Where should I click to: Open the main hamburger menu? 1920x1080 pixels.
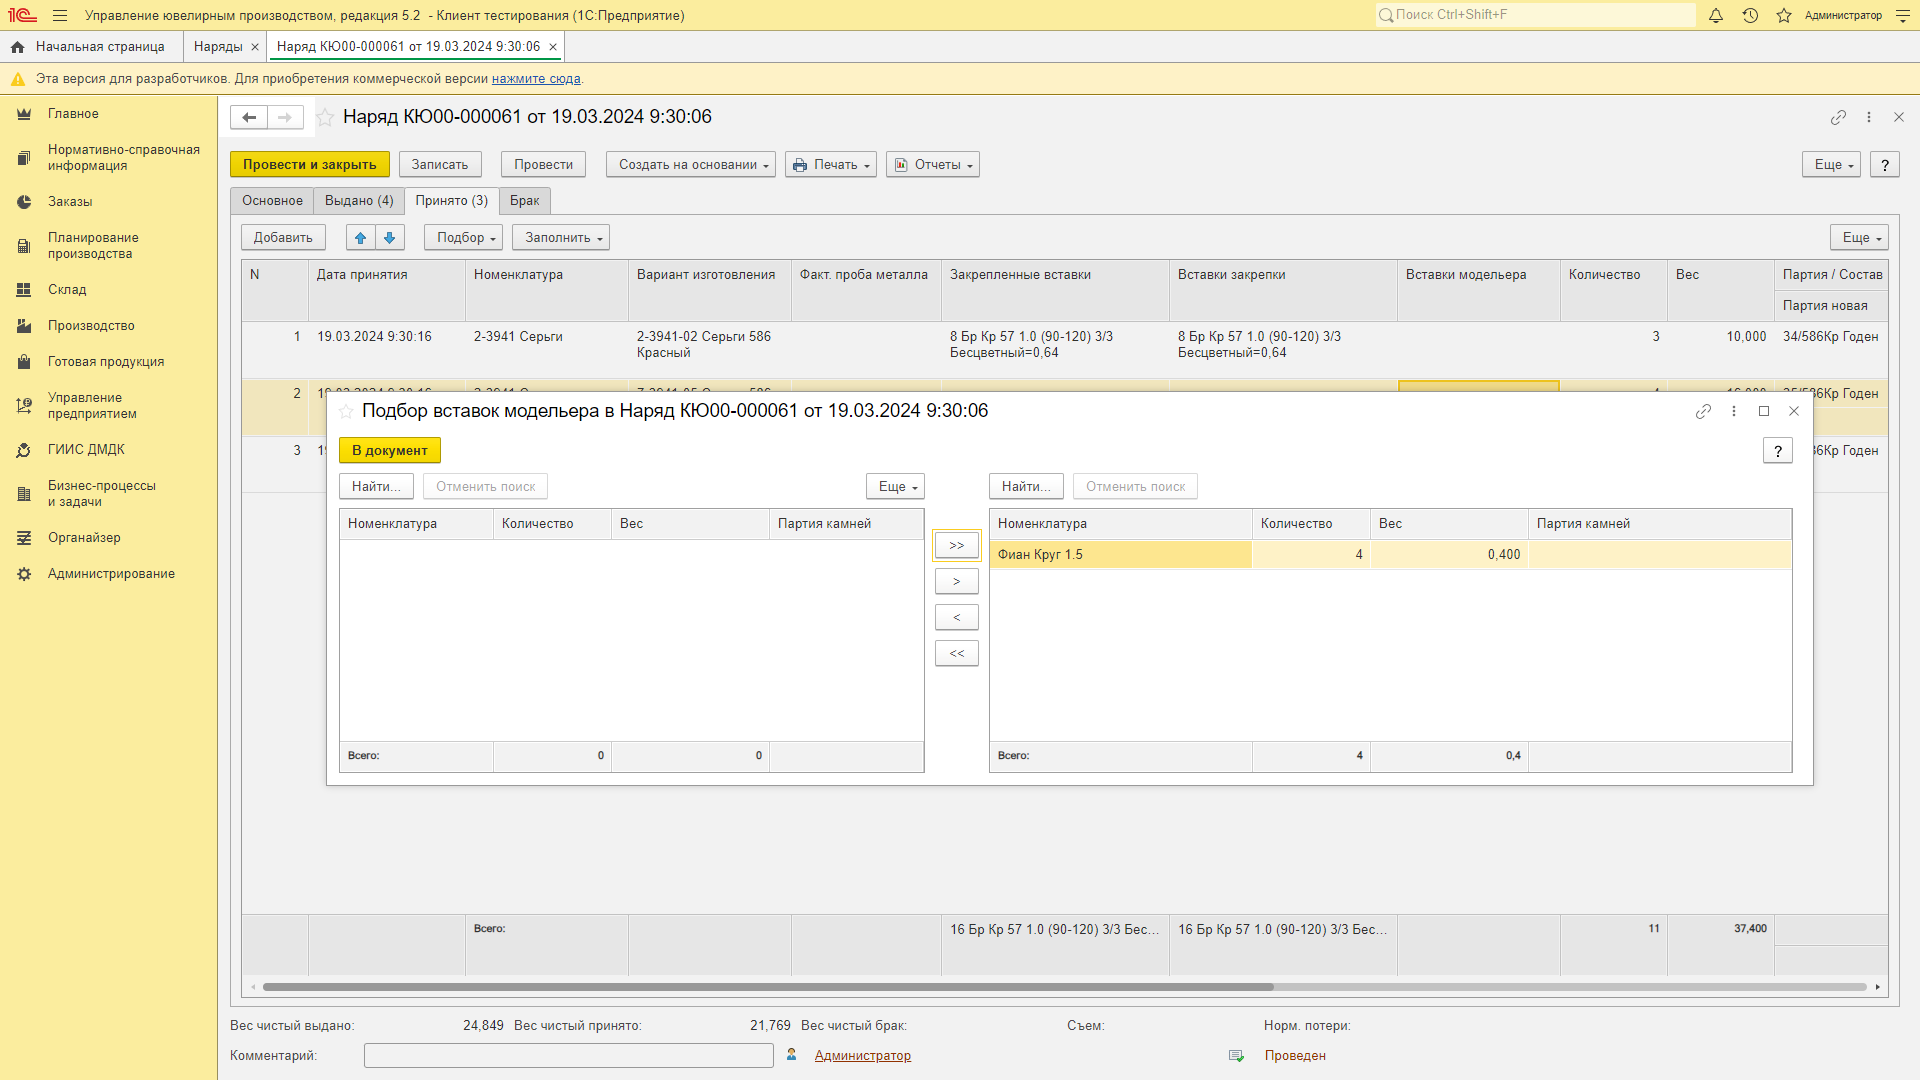click(x=60, y=16)
